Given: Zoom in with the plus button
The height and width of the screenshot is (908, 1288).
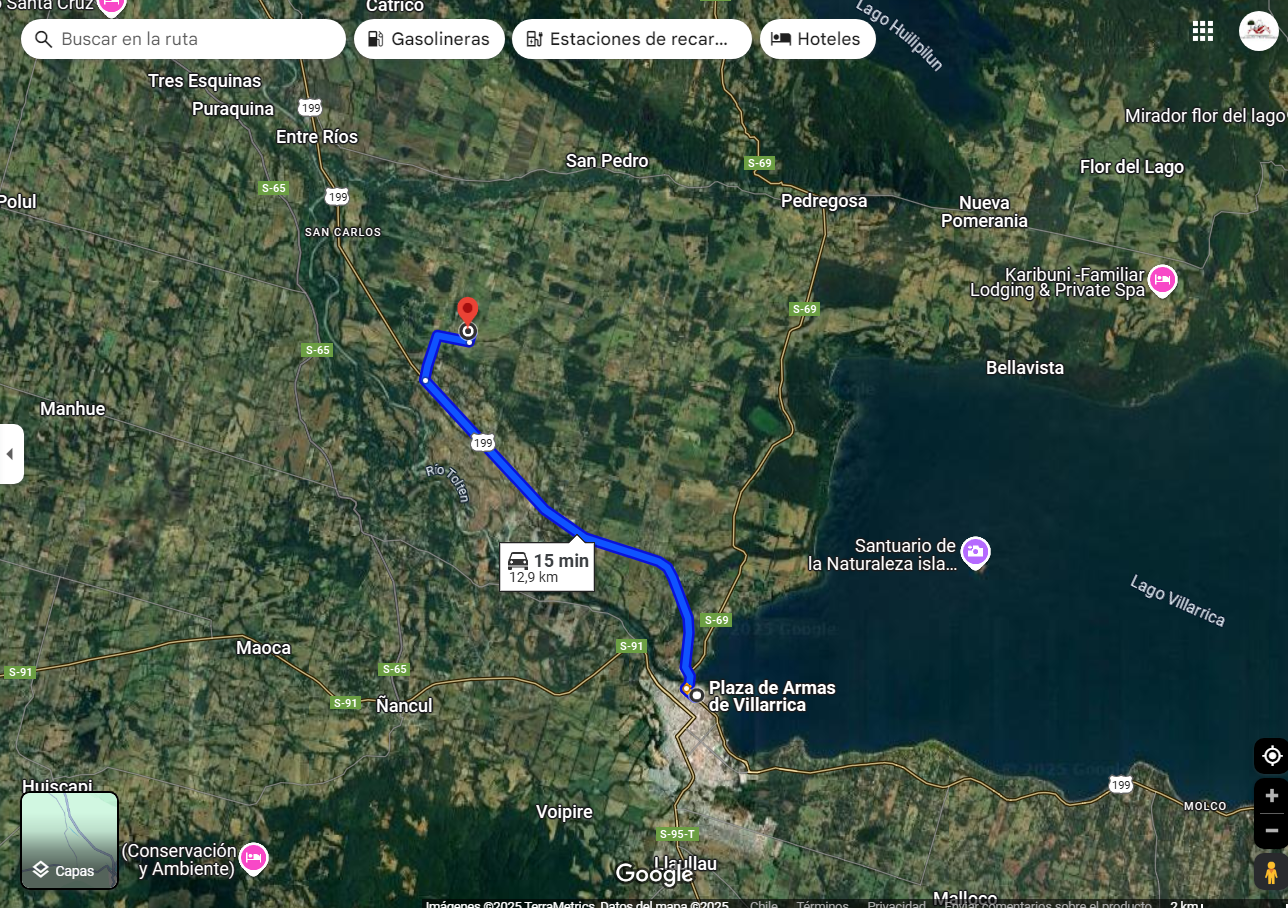Looking at the screenshot, I should [x=1271, y=796].
